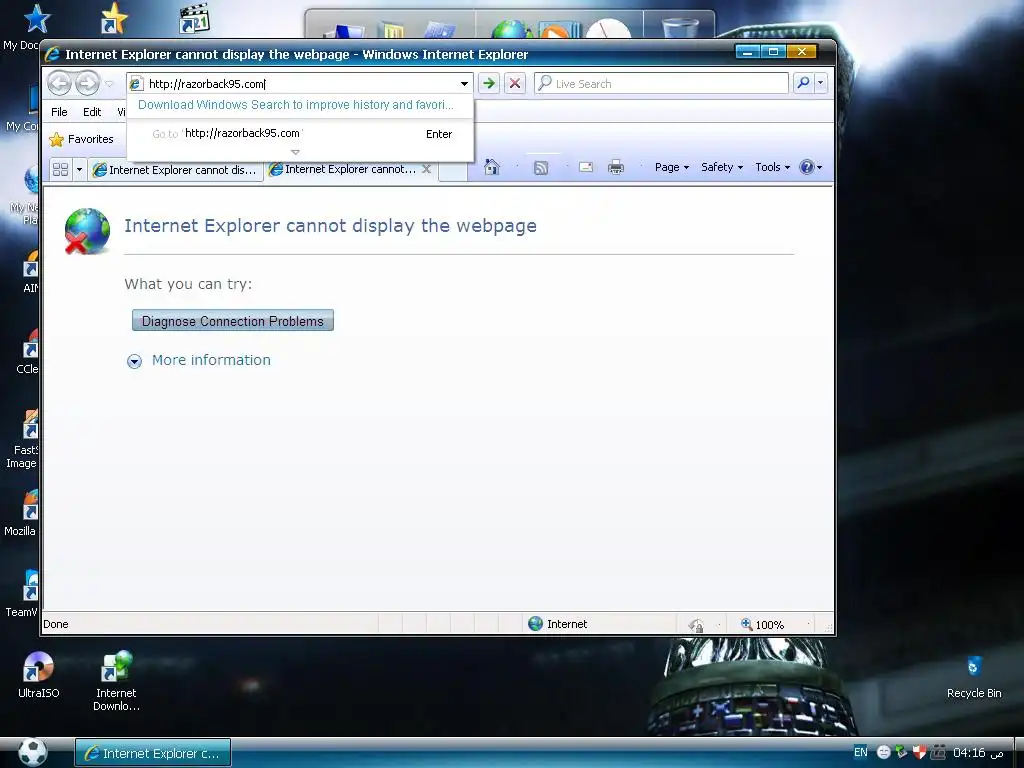Viewport: 1024px width, 768px height.
Task: Click the Back navigation arrow
Action: point(59,84)
